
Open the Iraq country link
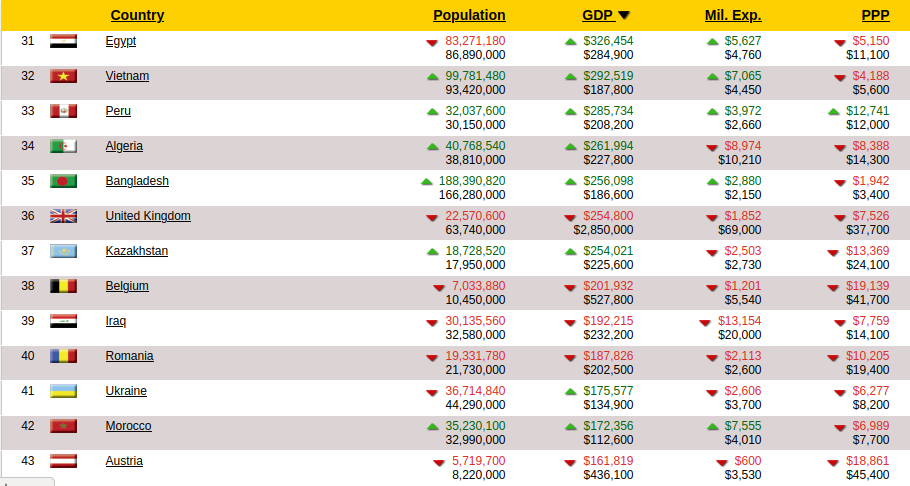(x=116, y=321)
